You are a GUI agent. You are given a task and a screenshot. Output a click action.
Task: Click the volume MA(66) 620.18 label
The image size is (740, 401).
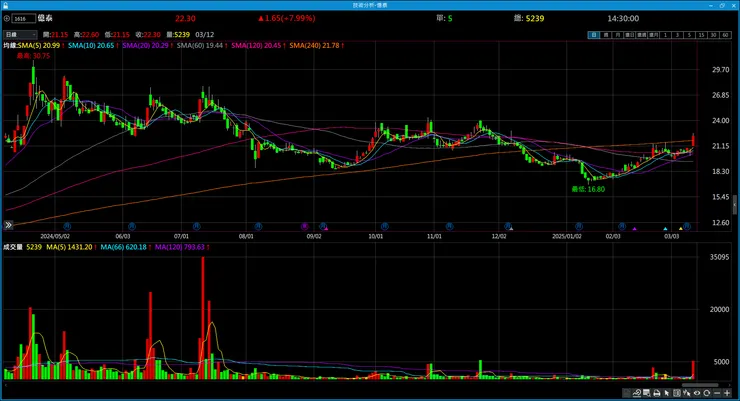tap(125, 247)
